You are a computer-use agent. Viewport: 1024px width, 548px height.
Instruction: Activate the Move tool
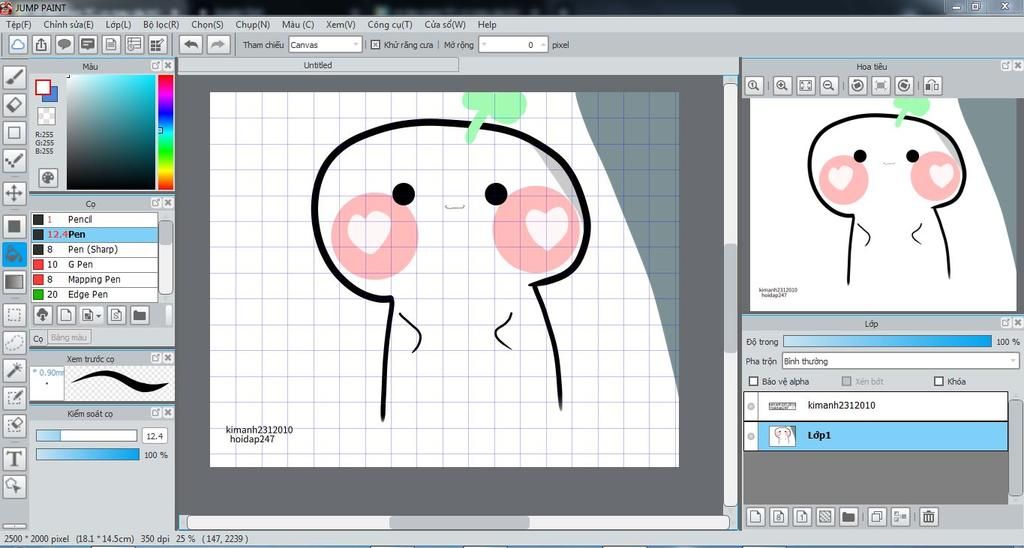point(14,193)
